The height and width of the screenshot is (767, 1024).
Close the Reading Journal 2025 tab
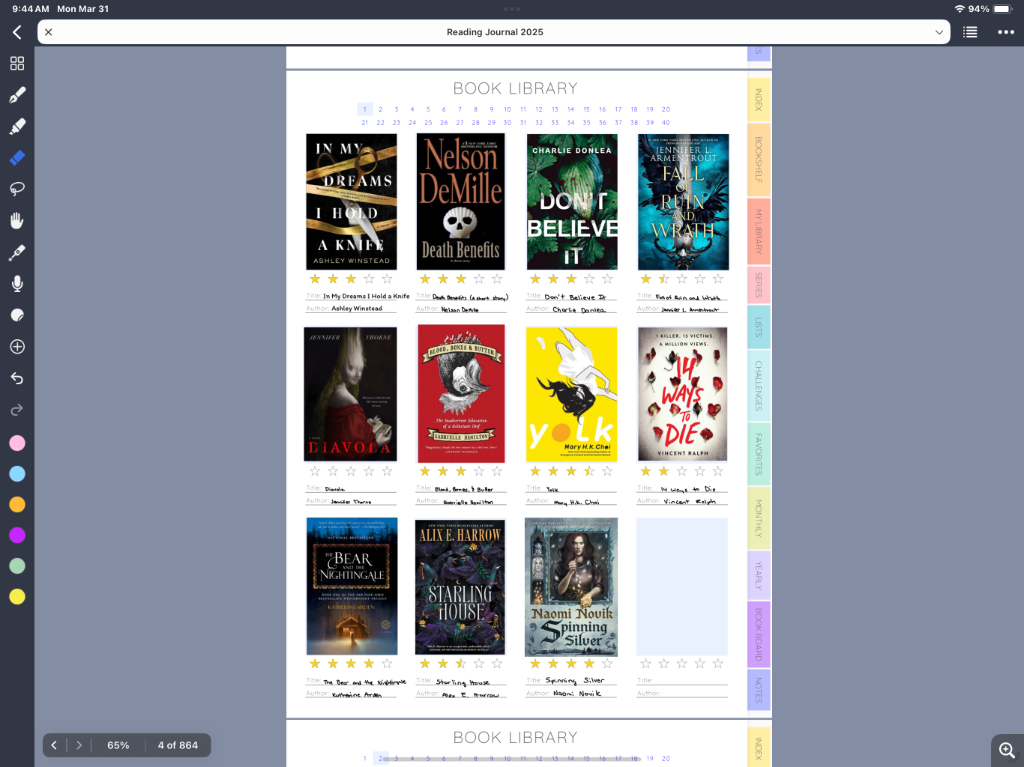(48, 32)
